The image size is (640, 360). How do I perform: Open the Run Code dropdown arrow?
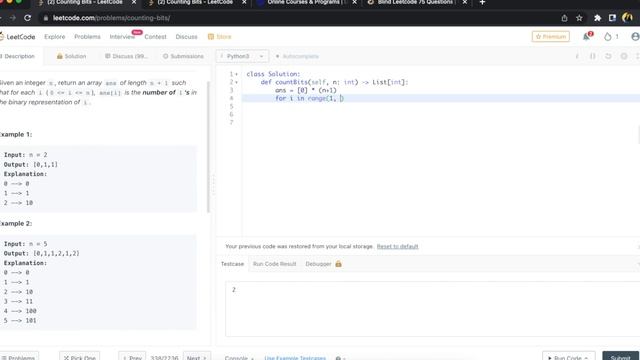pos(586,358)
